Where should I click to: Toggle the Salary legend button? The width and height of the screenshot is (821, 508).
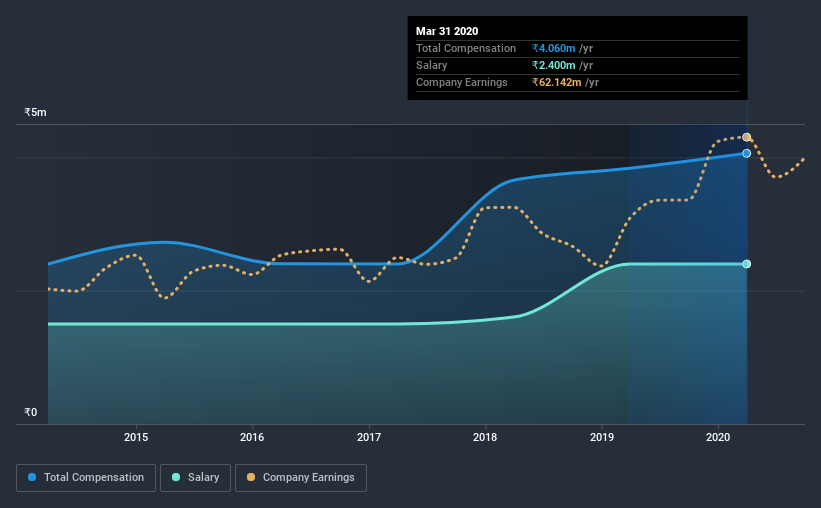[x=195, y=478]
